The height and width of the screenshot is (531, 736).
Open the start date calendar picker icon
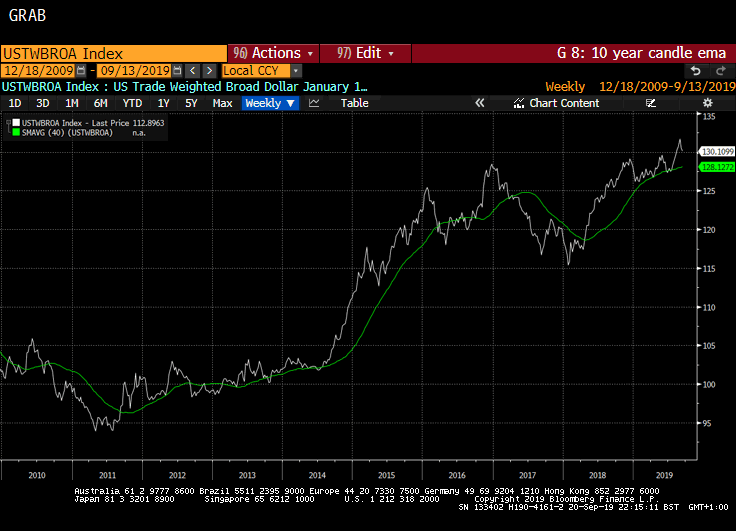pyautogui.click(x=81, y=71)
